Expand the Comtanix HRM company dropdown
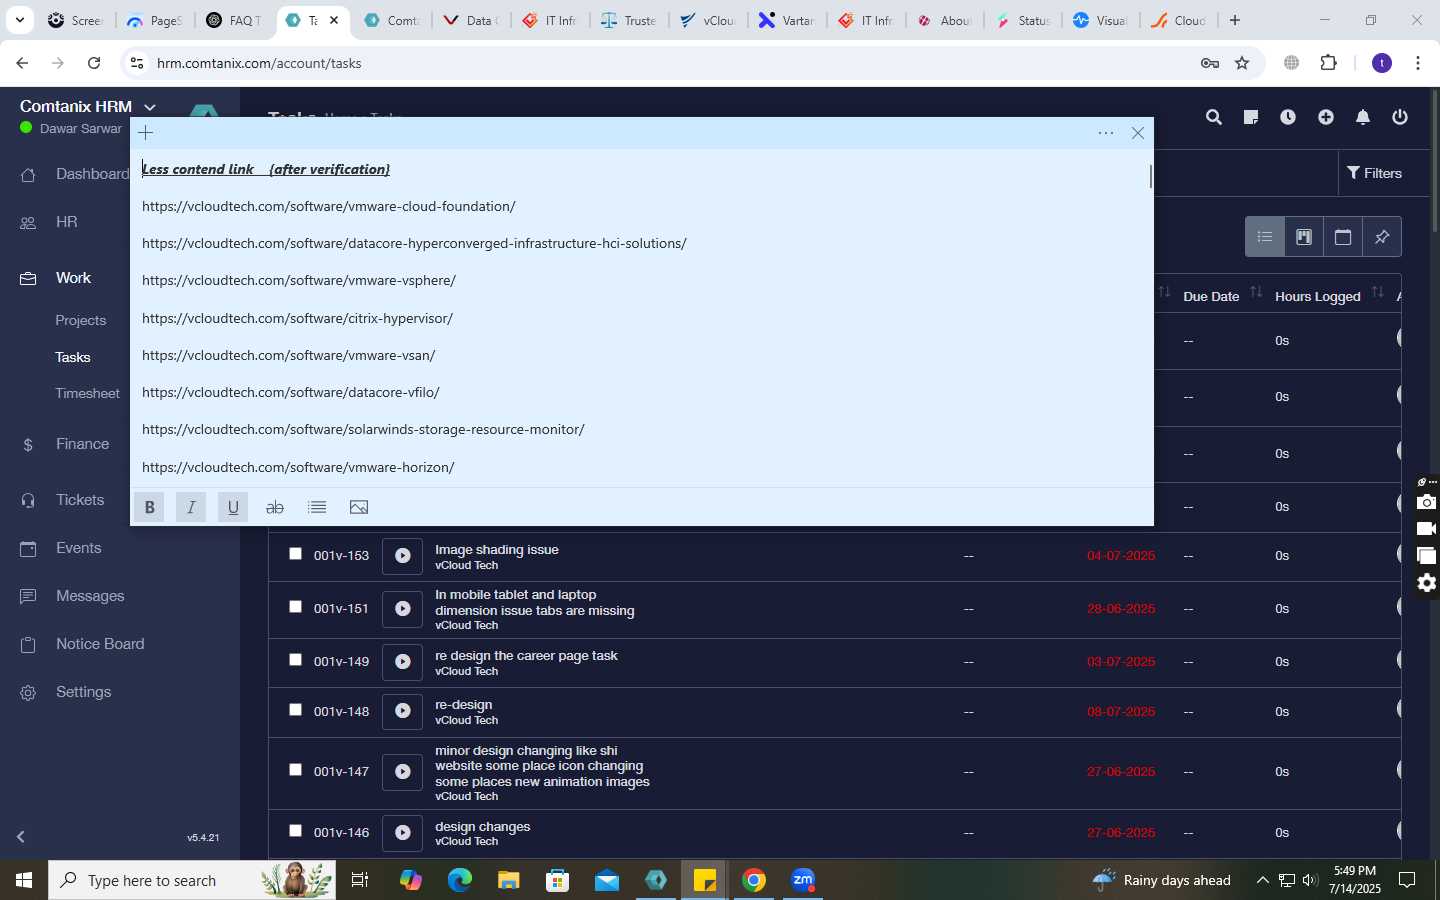Image resolution: width=1440 pixels, height=900 pixels. (150, 107)
